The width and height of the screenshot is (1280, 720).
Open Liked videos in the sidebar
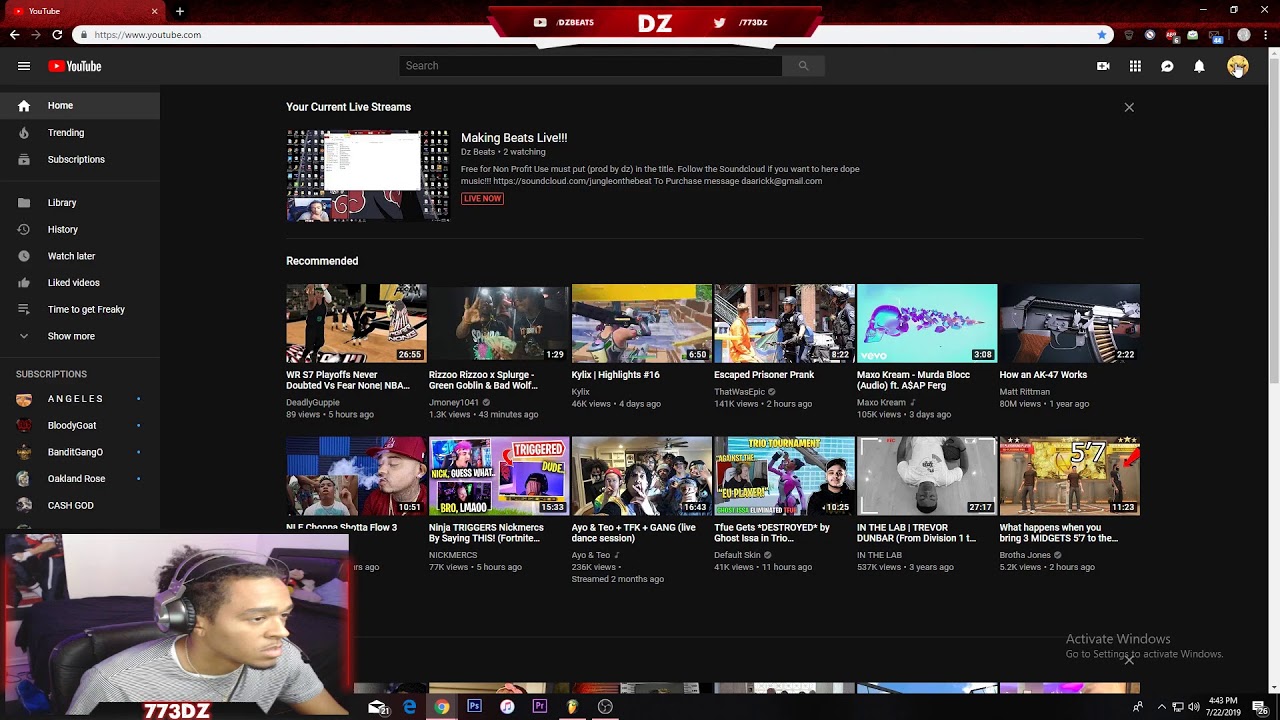click(x=80, y=282)
